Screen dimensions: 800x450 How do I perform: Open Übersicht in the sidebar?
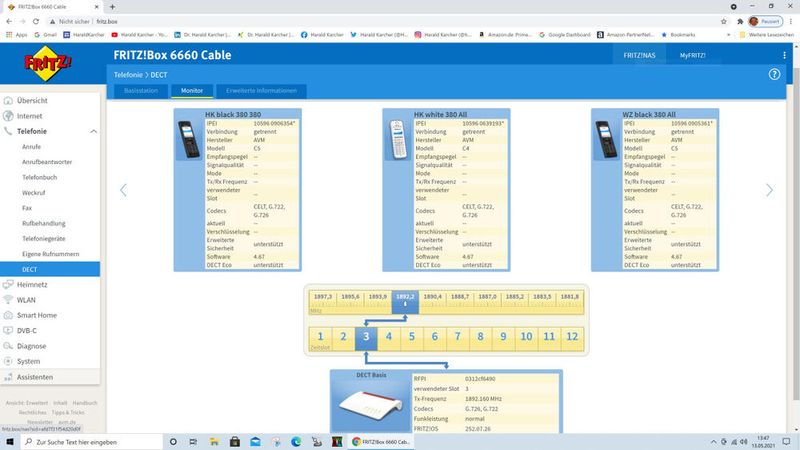(x=32, y=101)
